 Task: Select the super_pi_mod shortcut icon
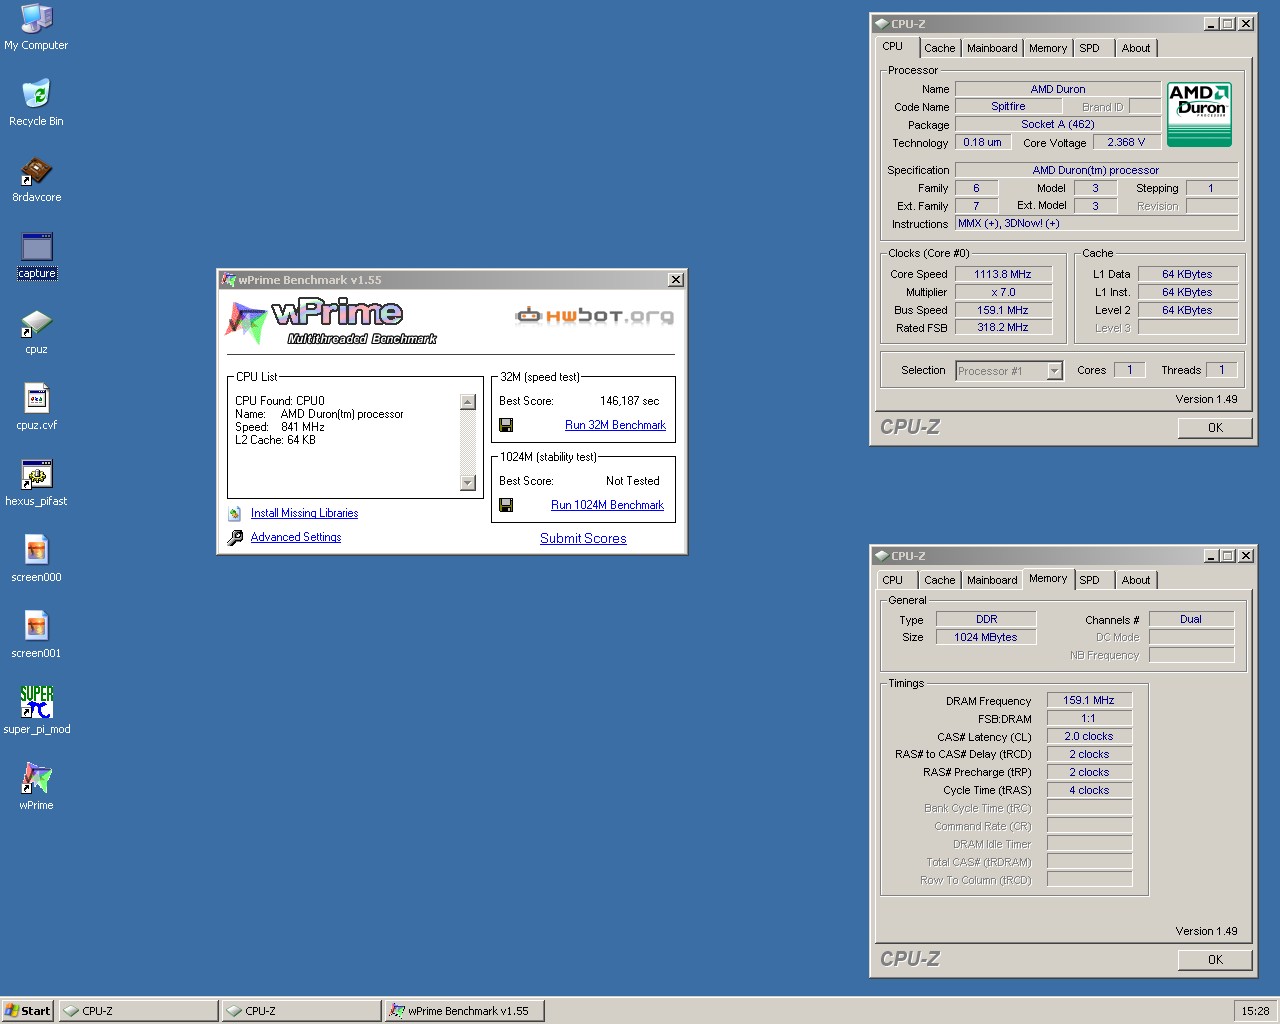click(x=36, y=702)
